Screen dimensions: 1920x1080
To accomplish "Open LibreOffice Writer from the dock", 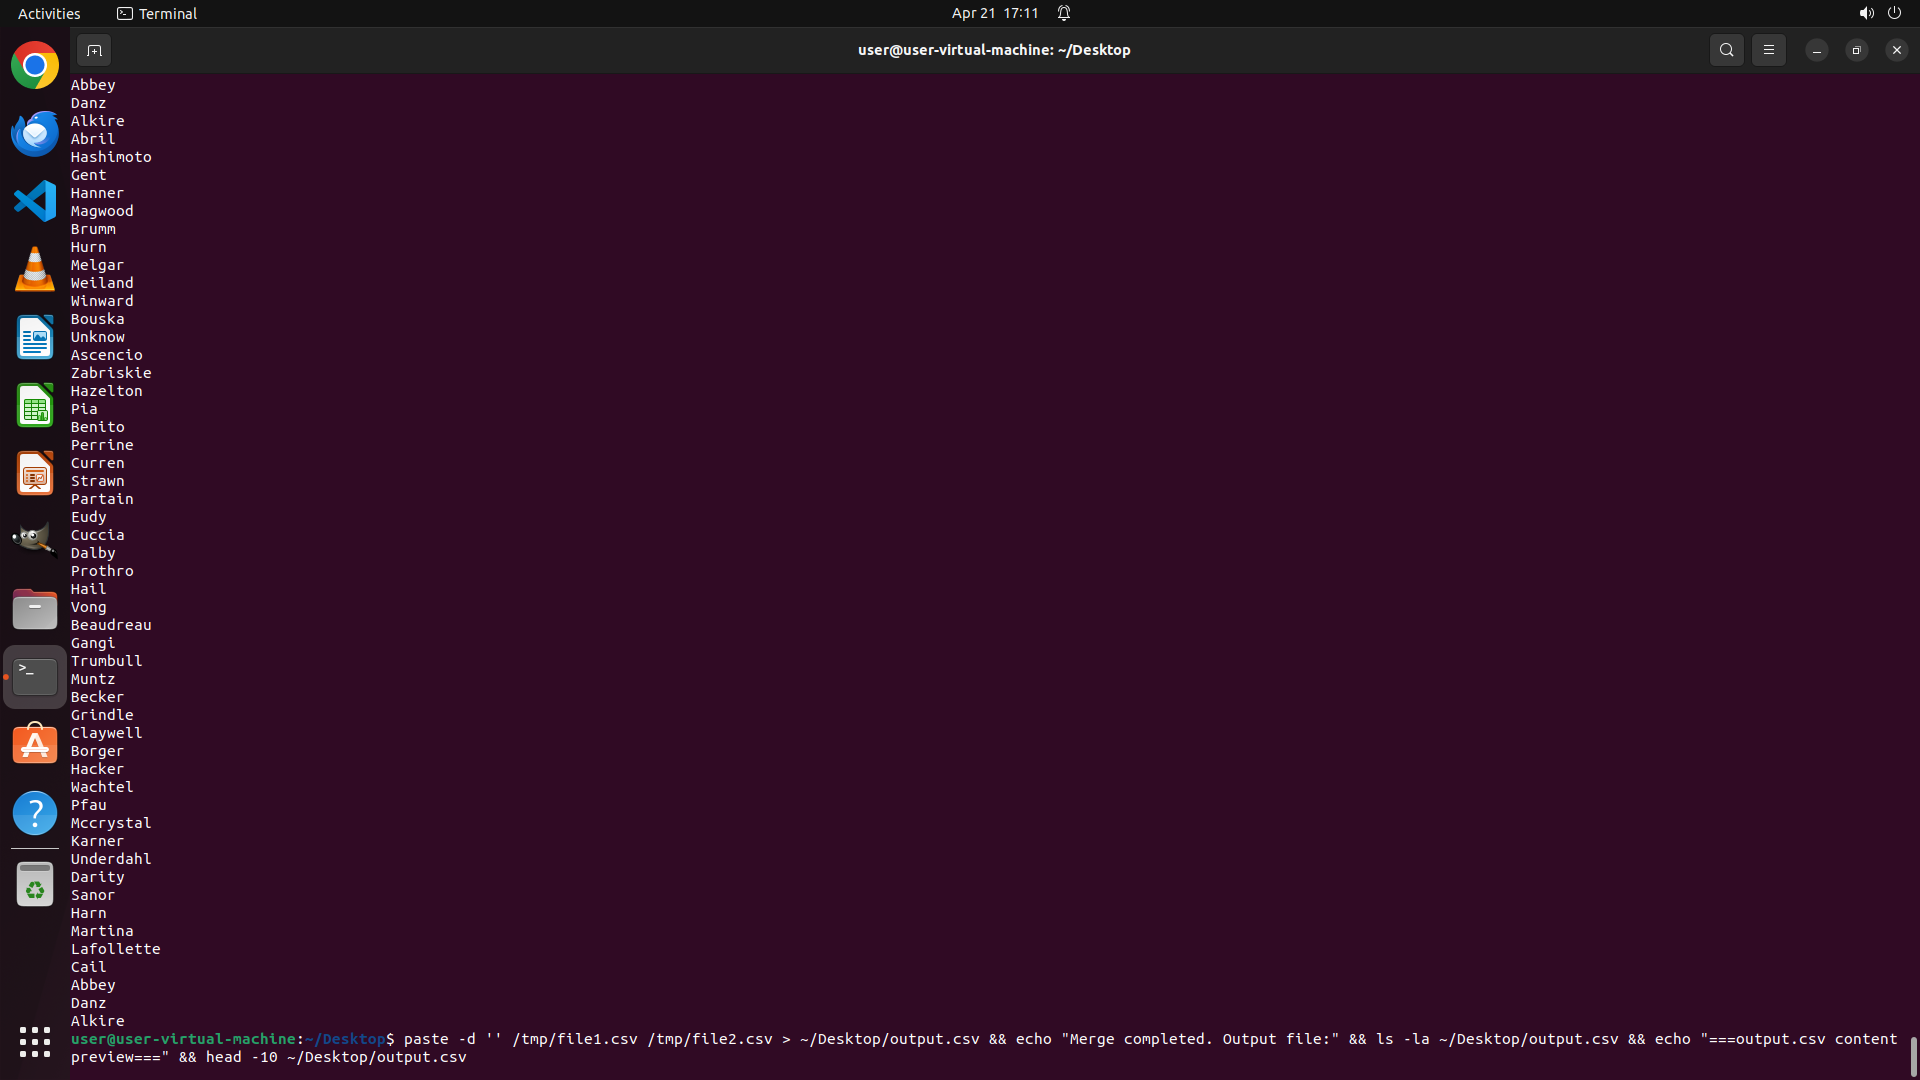I will click(35, 337).
